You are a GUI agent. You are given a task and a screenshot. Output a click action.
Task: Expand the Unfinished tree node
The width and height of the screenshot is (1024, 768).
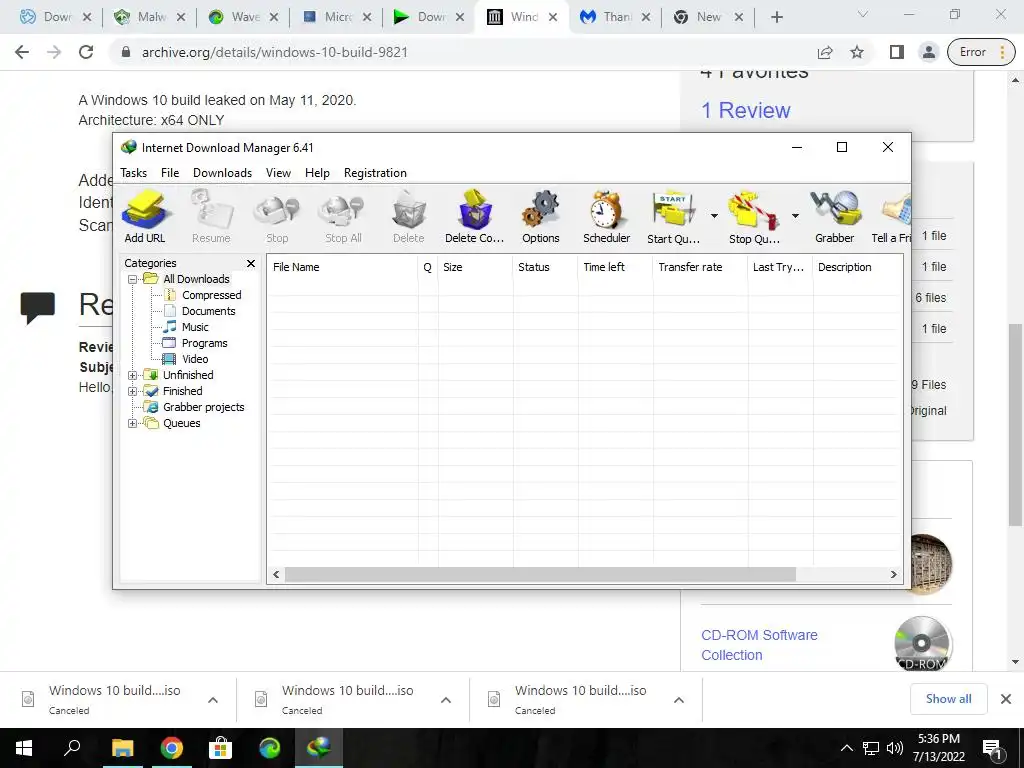tap(133, 376)
